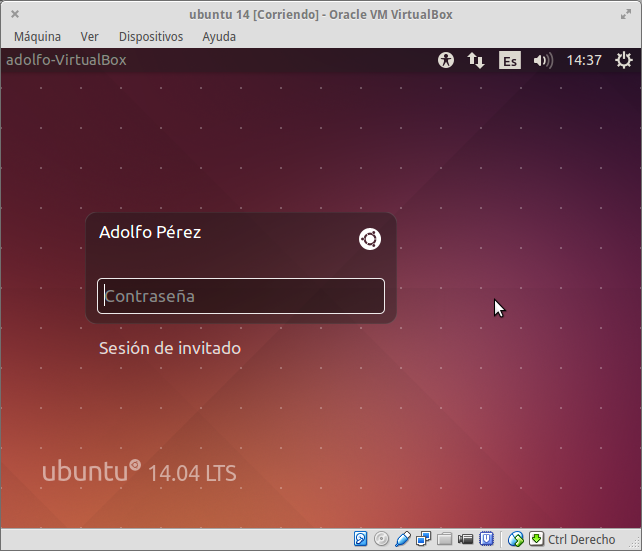Open the Máquina menu

coord(37,37)
